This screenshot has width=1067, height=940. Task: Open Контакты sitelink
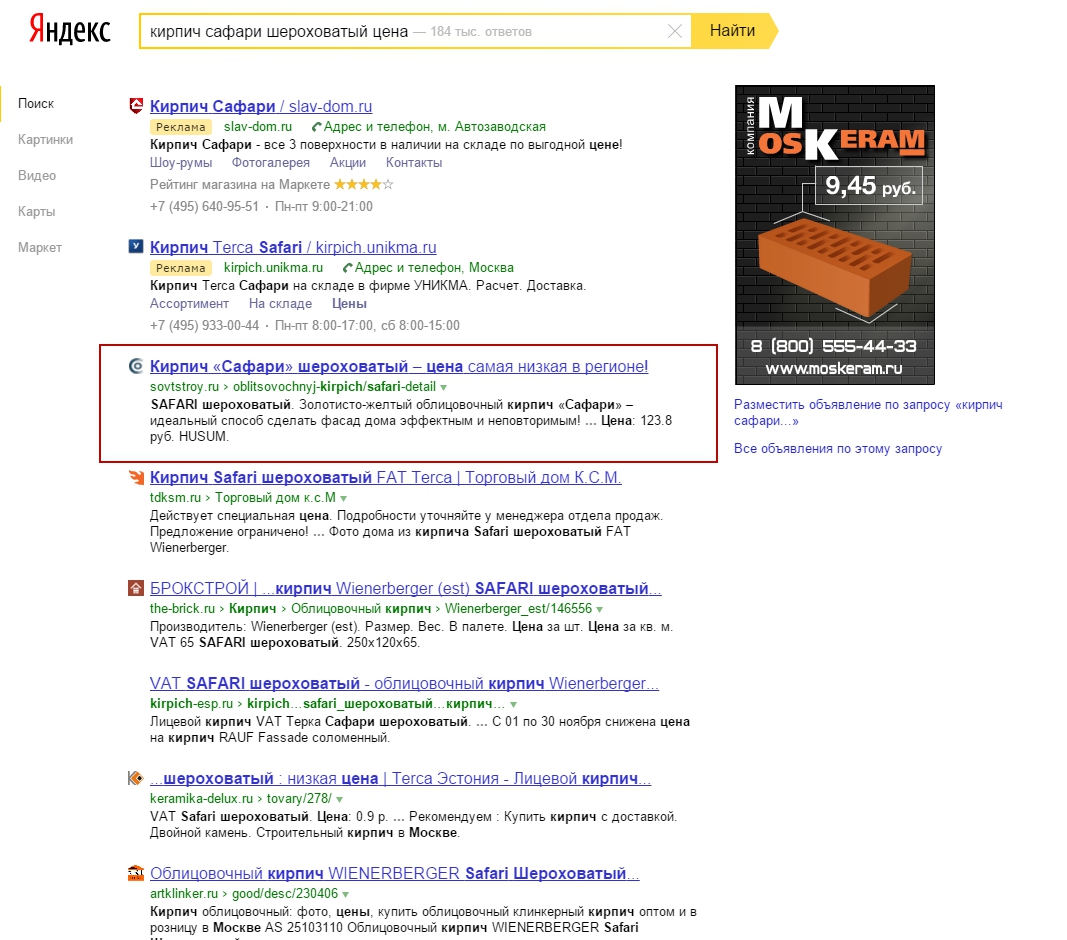(x=414, y=163)
